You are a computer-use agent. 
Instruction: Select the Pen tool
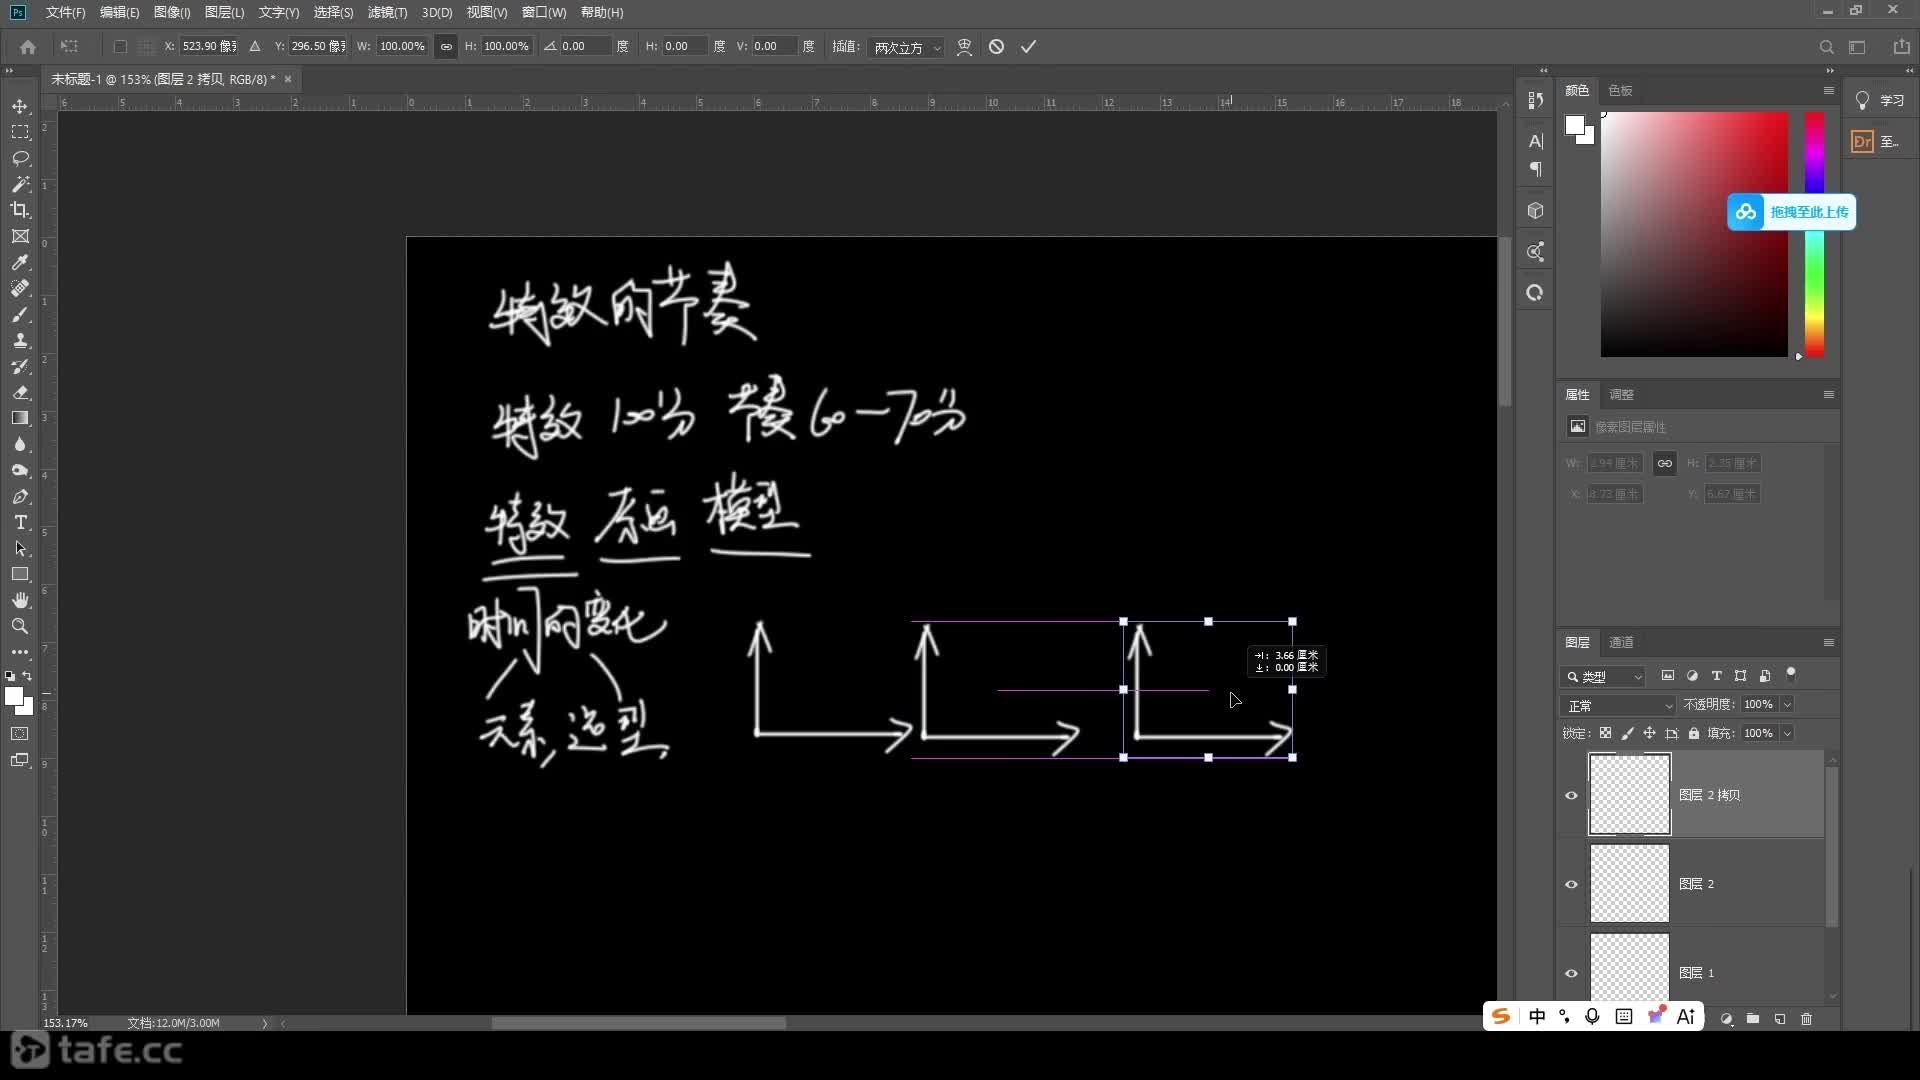(20, 496)
